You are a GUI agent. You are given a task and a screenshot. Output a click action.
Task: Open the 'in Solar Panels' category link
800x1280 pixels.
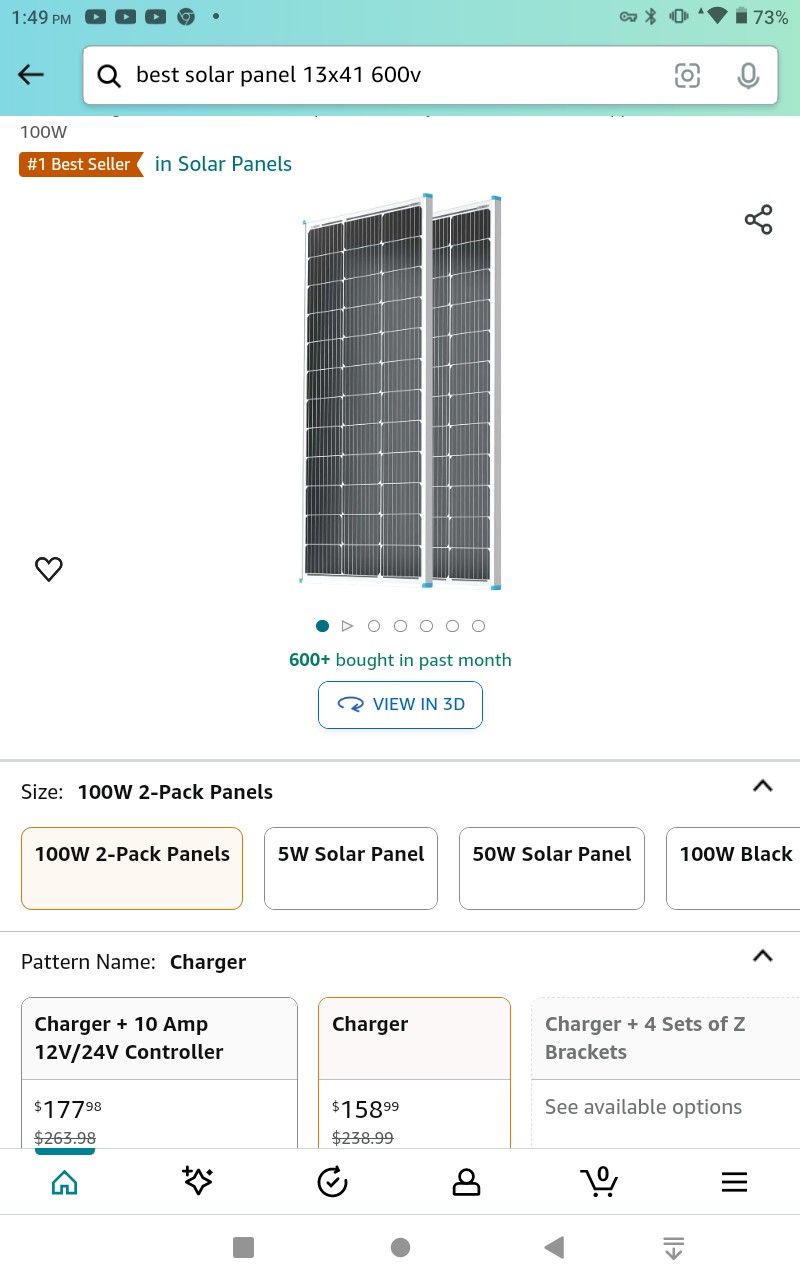223,164
